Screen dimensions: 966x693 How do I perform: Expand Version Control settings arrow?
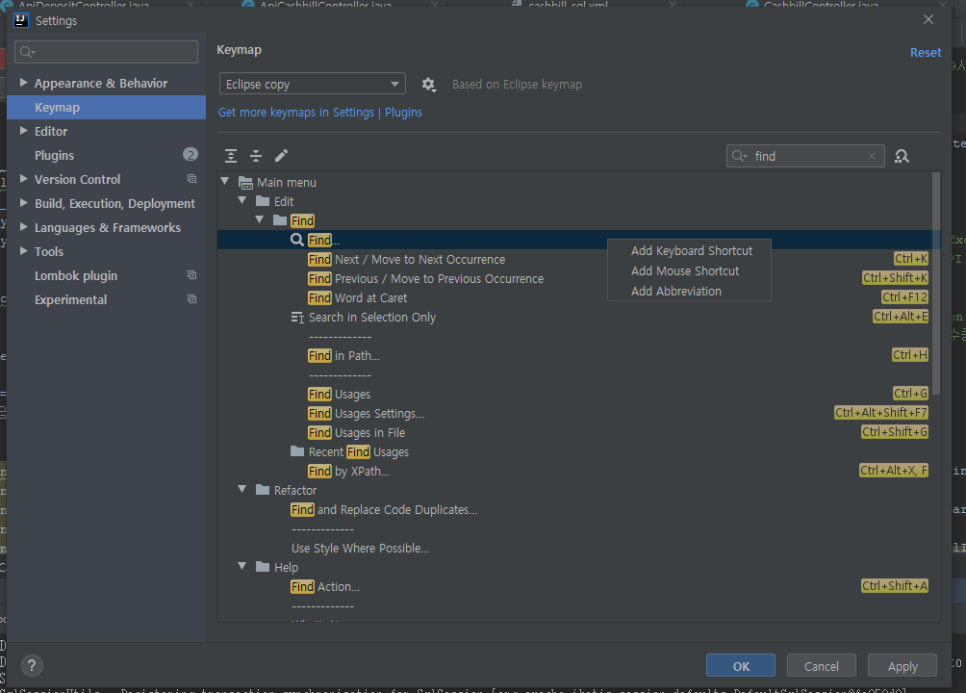tap(23, 179)
